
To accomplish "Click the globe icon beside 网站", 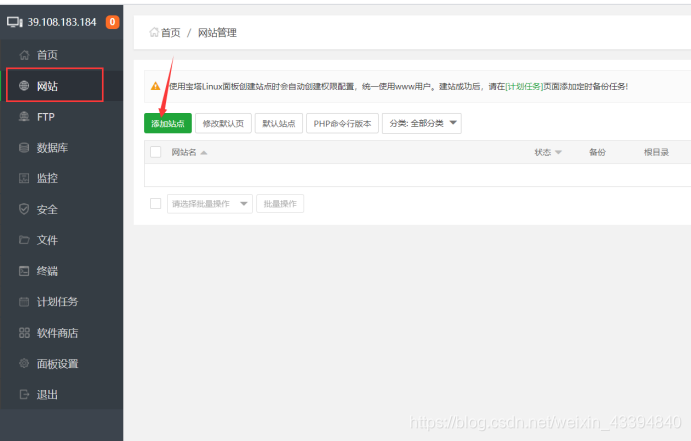I will tap(24, 86).
